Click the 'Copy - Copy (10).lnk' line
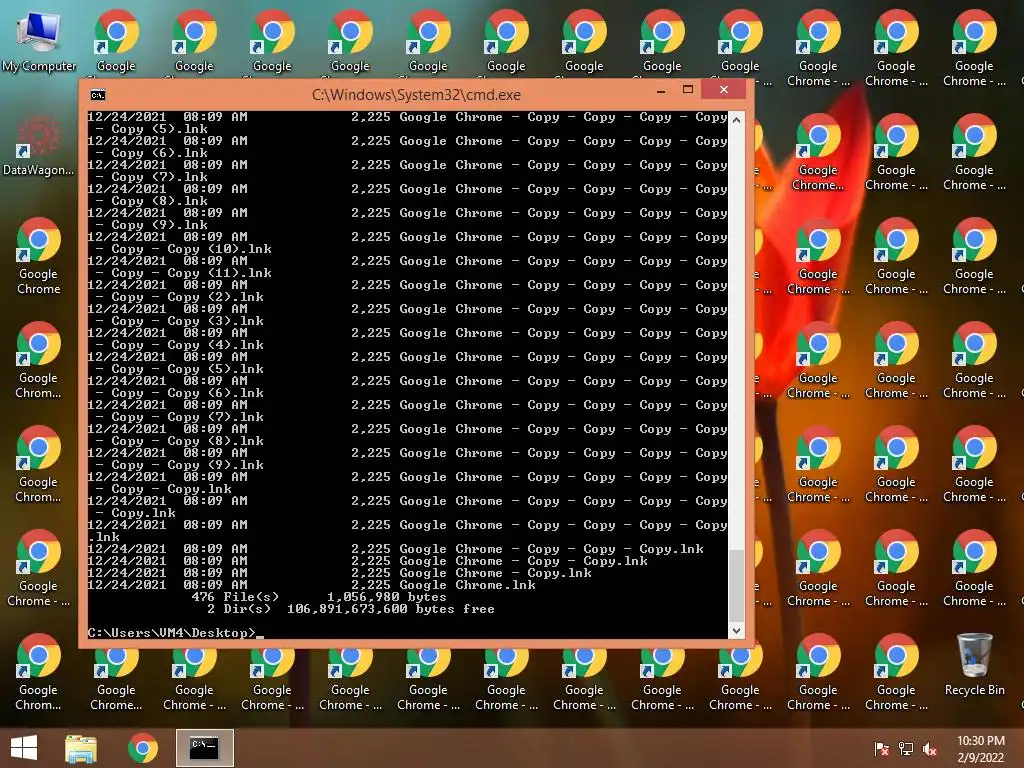Viewport: 1024px width, 768px height. [183, 249]
